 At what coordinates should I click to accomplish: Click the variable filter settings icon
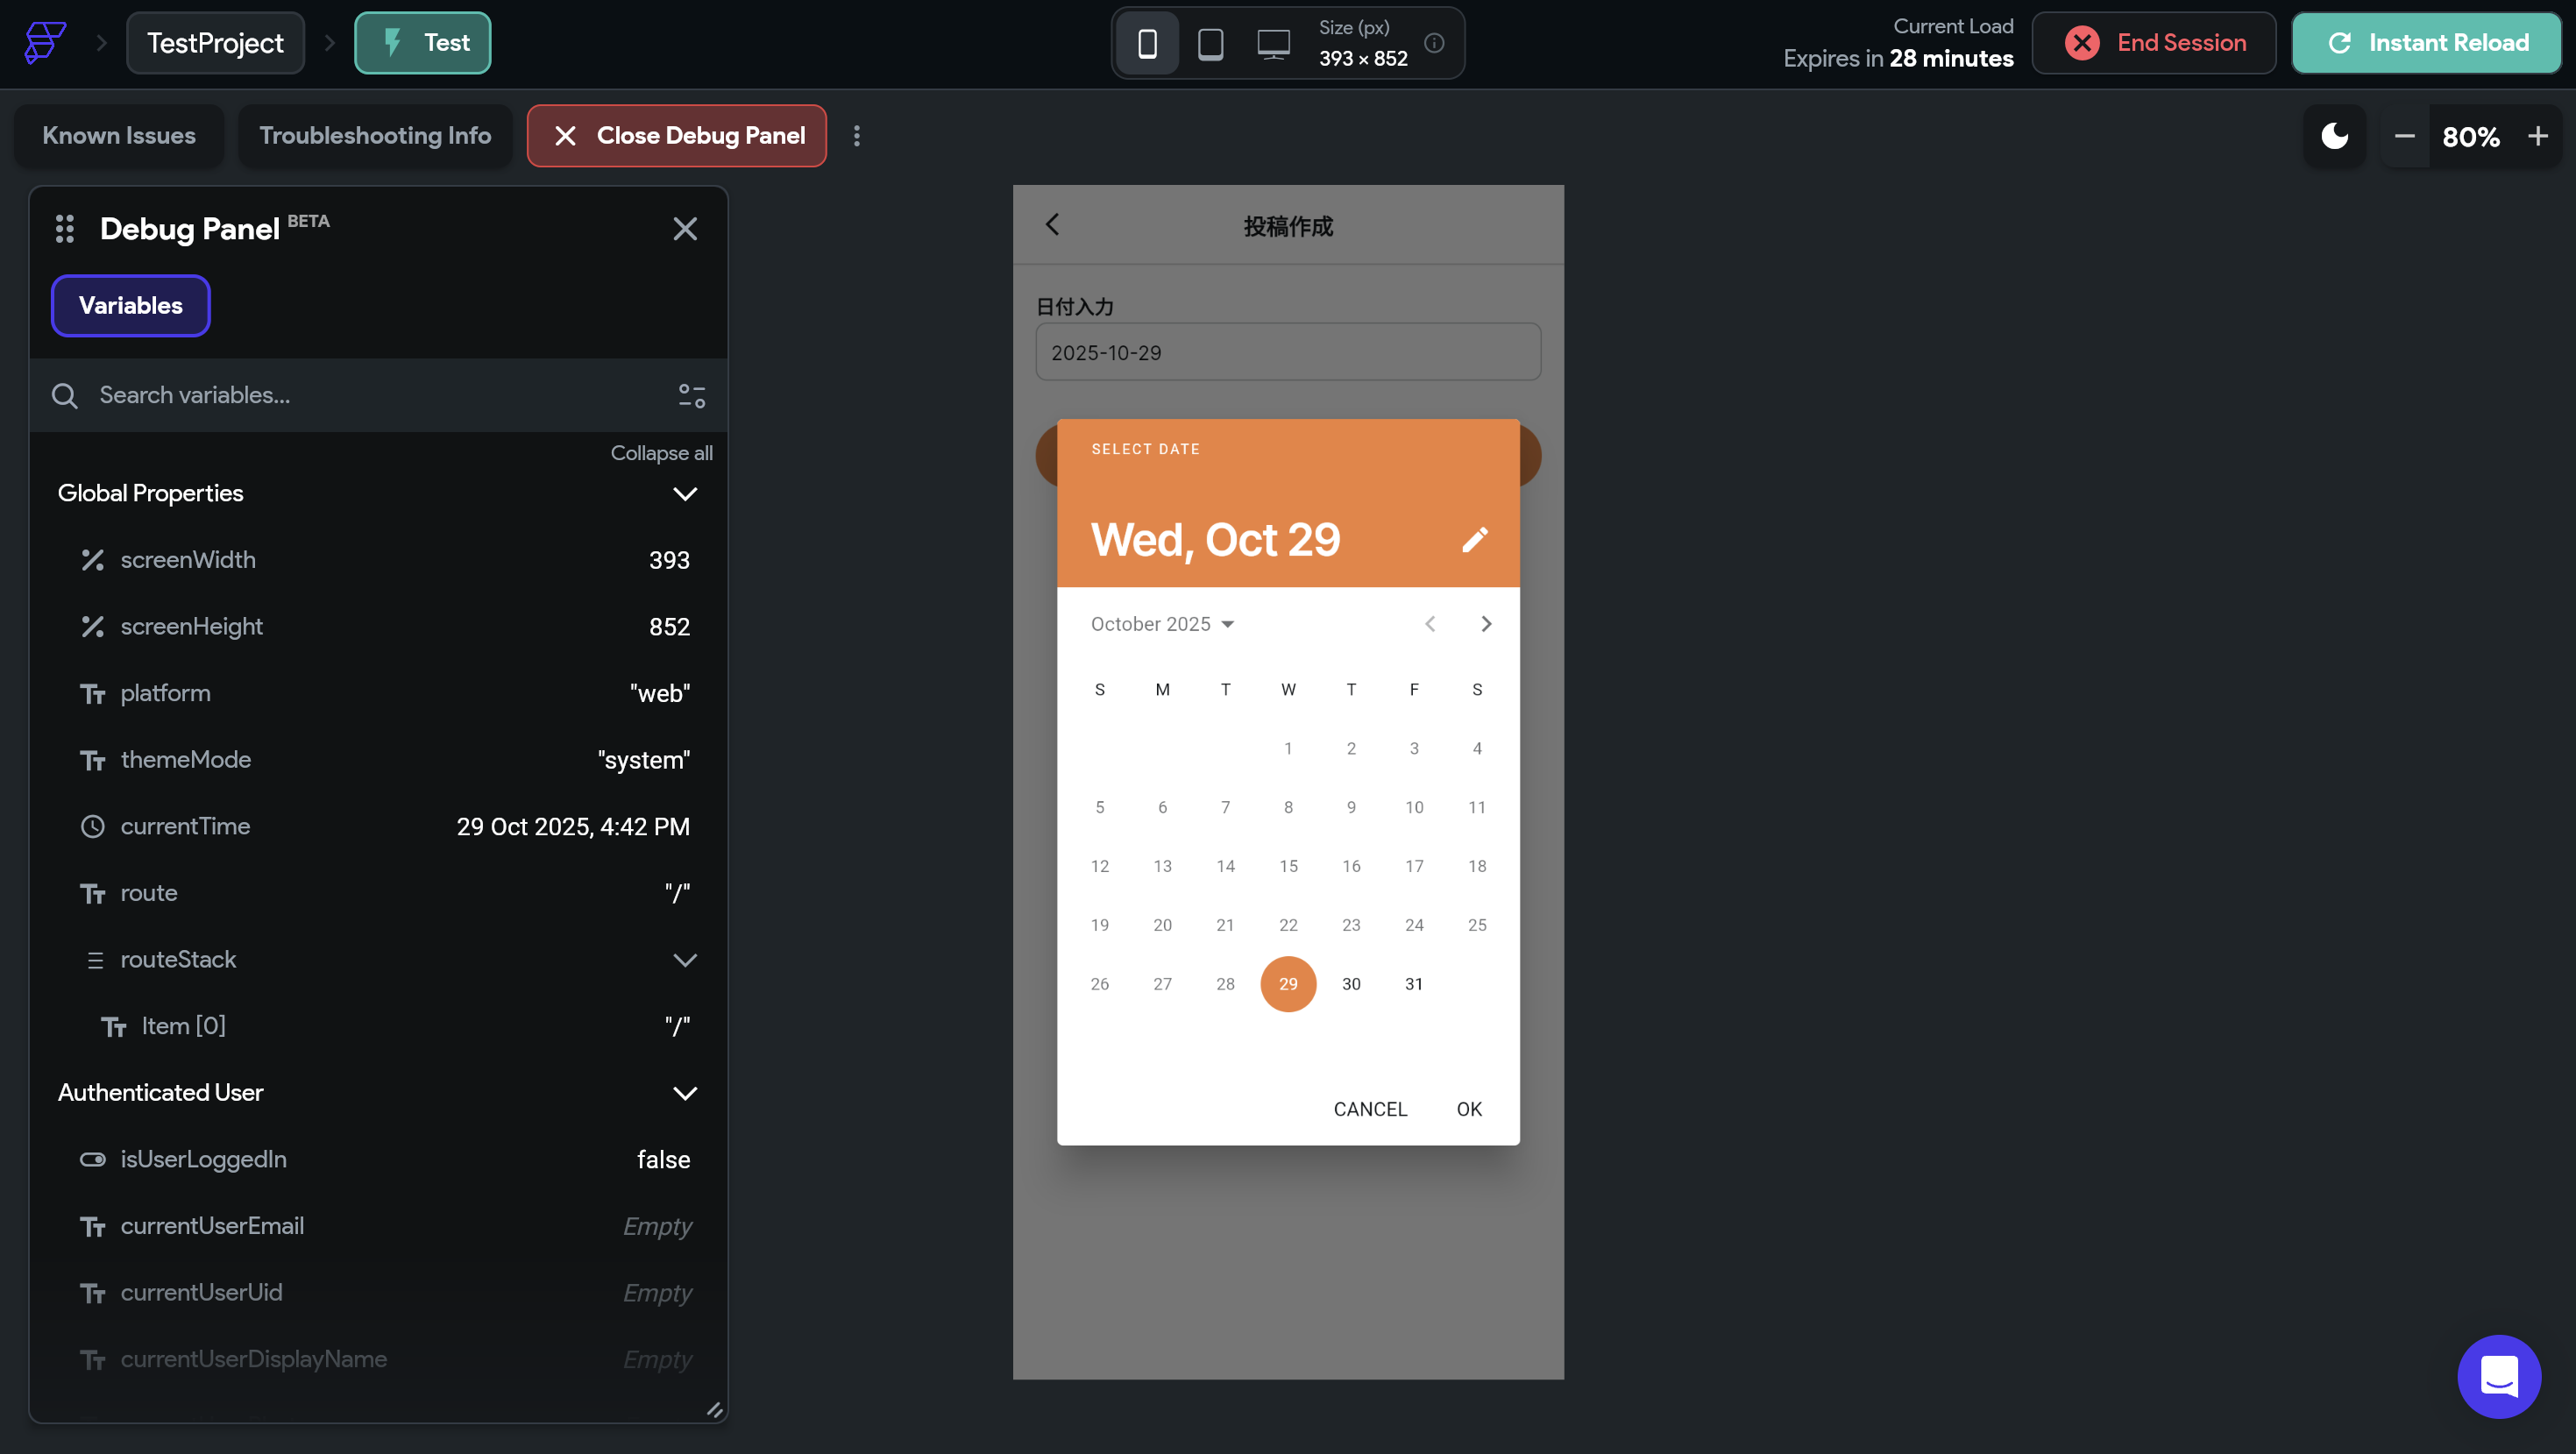tap(692, 396)
